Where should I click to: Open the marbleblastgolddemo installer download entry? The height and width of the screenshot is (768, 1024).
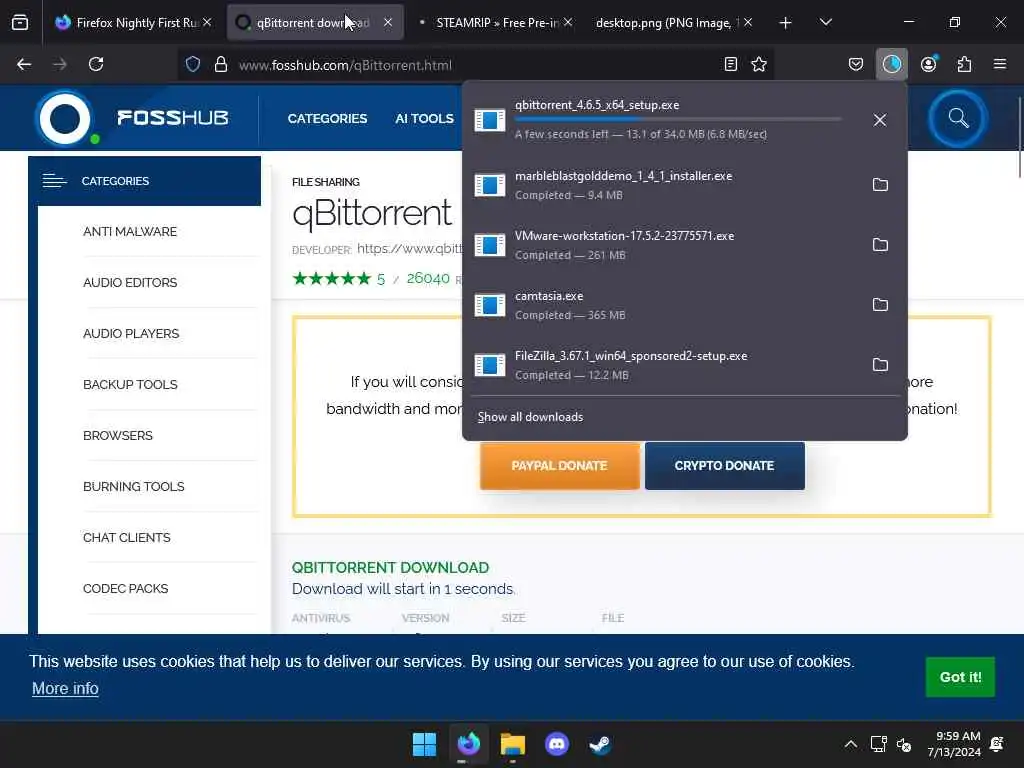[666, 185]
